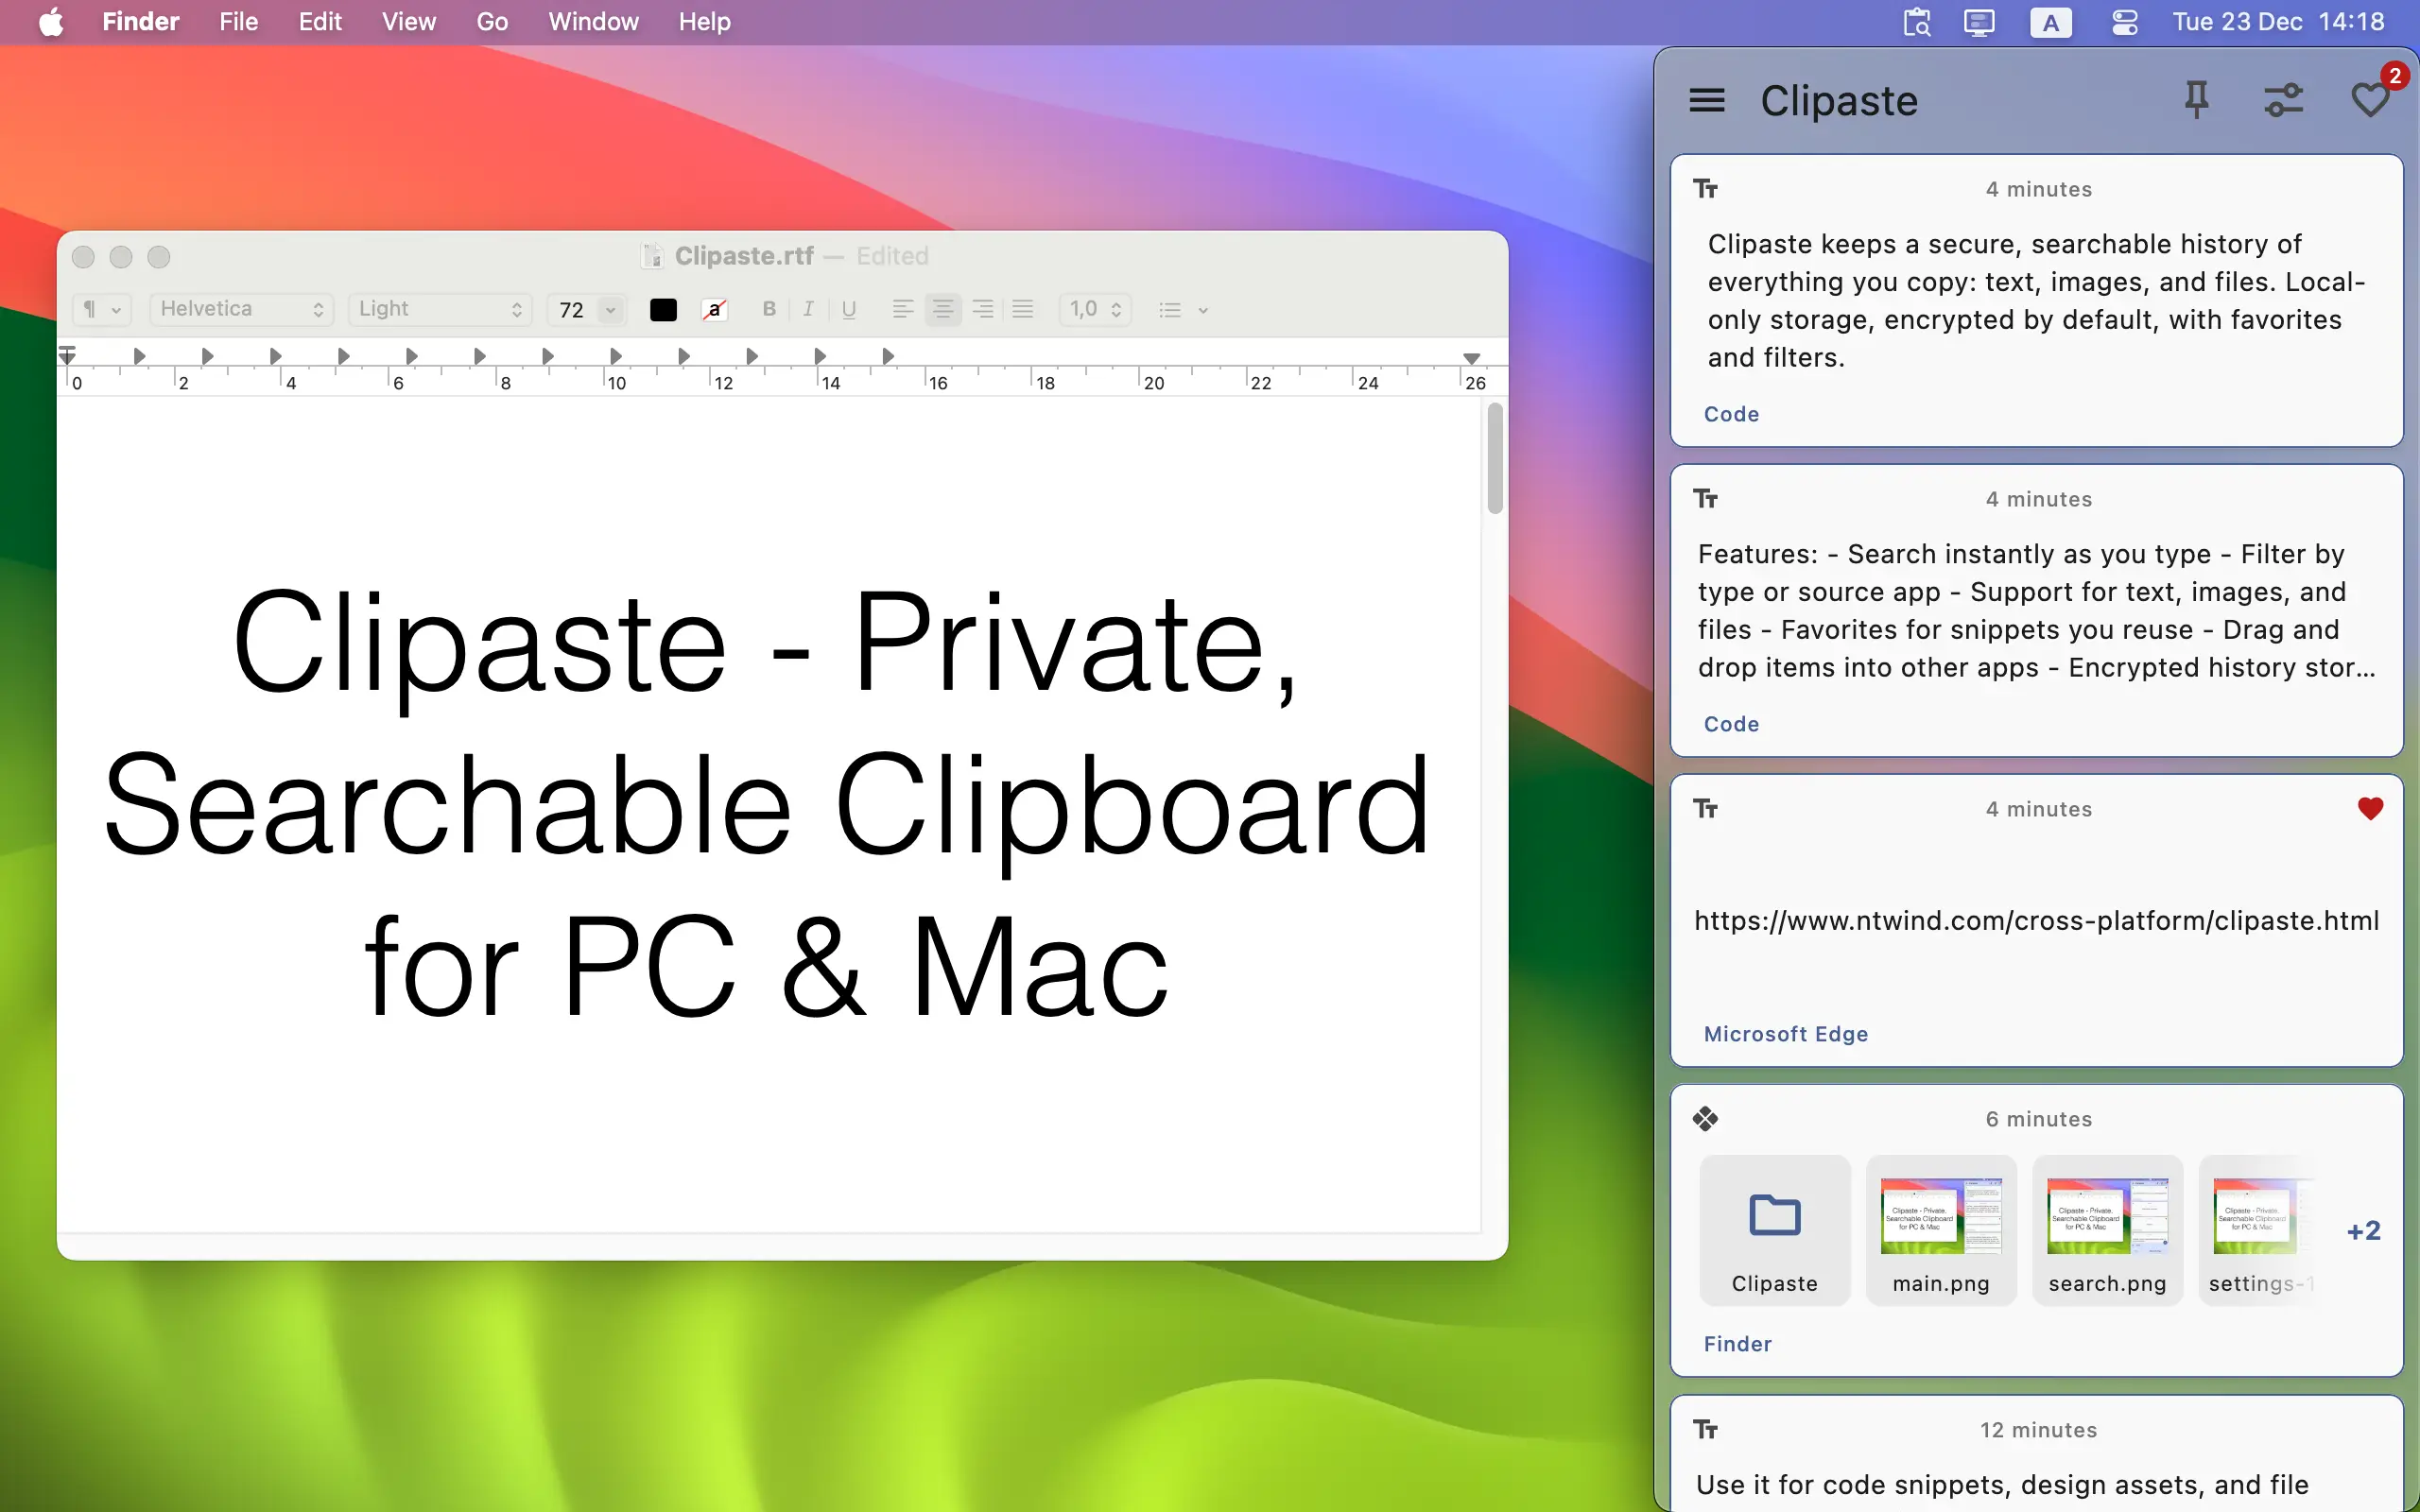Open the text color swatch picker

pos(662,309)
